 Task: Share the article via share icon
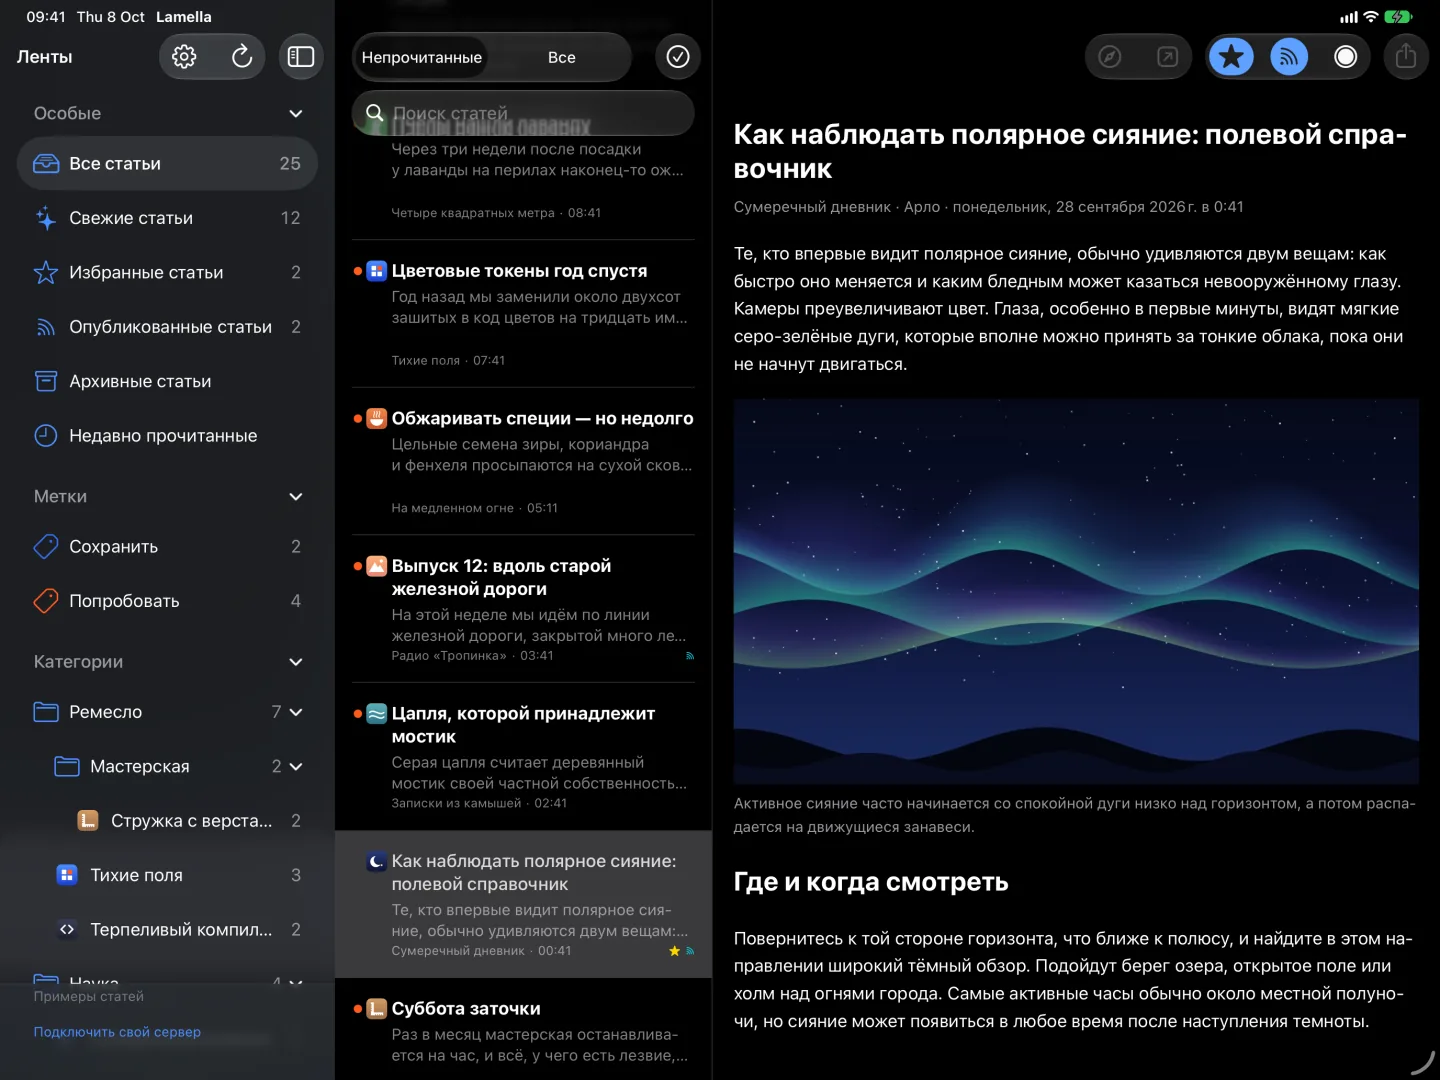coord(1406,57)
